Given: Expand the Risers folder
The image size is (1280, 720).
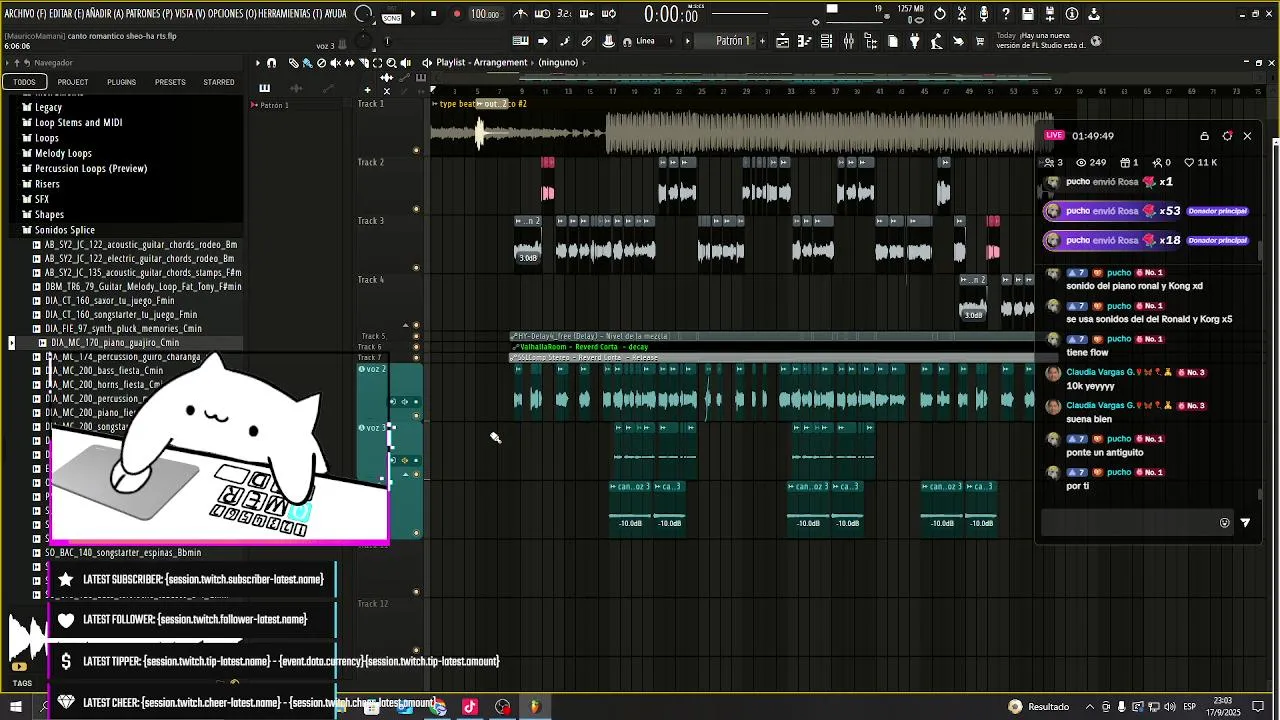Looking at the screenshot, I should click(x=47, y=184).
